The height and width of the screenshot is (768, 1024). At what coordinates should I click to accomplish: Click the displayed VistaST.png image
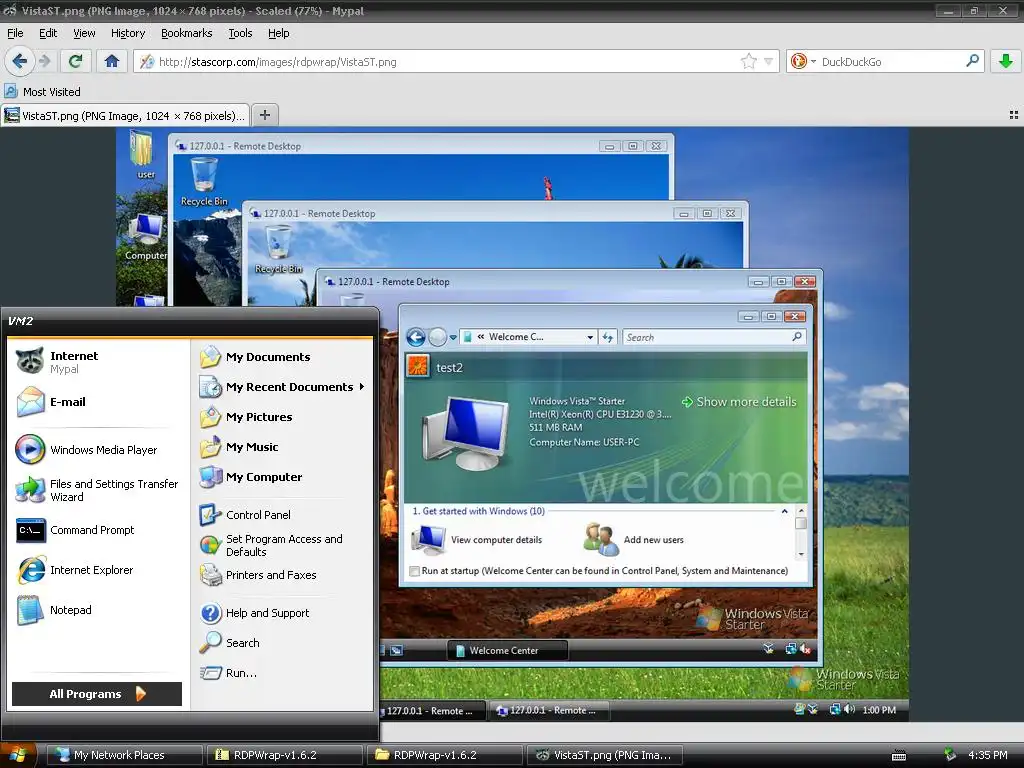(x=512, y=424)
